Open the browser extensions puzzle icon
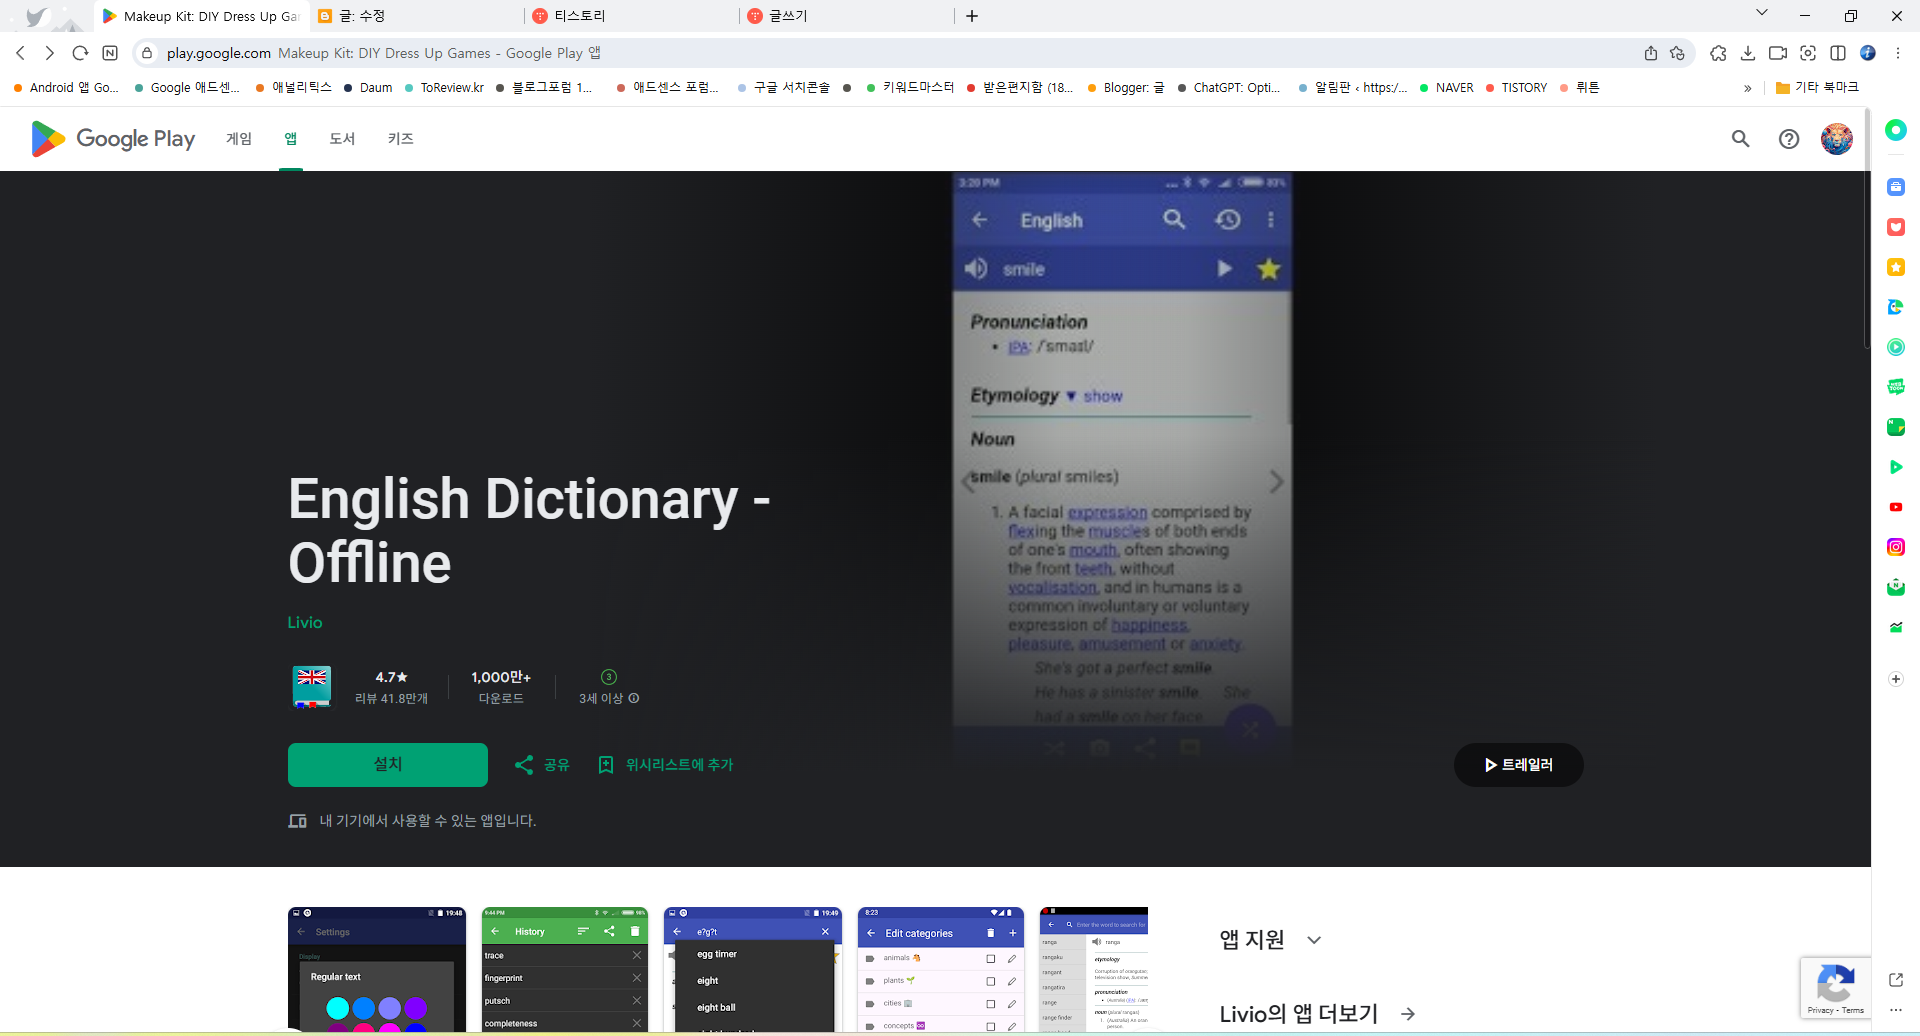Image resolution: width=1920 pixels, height=1036 pixels. coord(1719,53)
